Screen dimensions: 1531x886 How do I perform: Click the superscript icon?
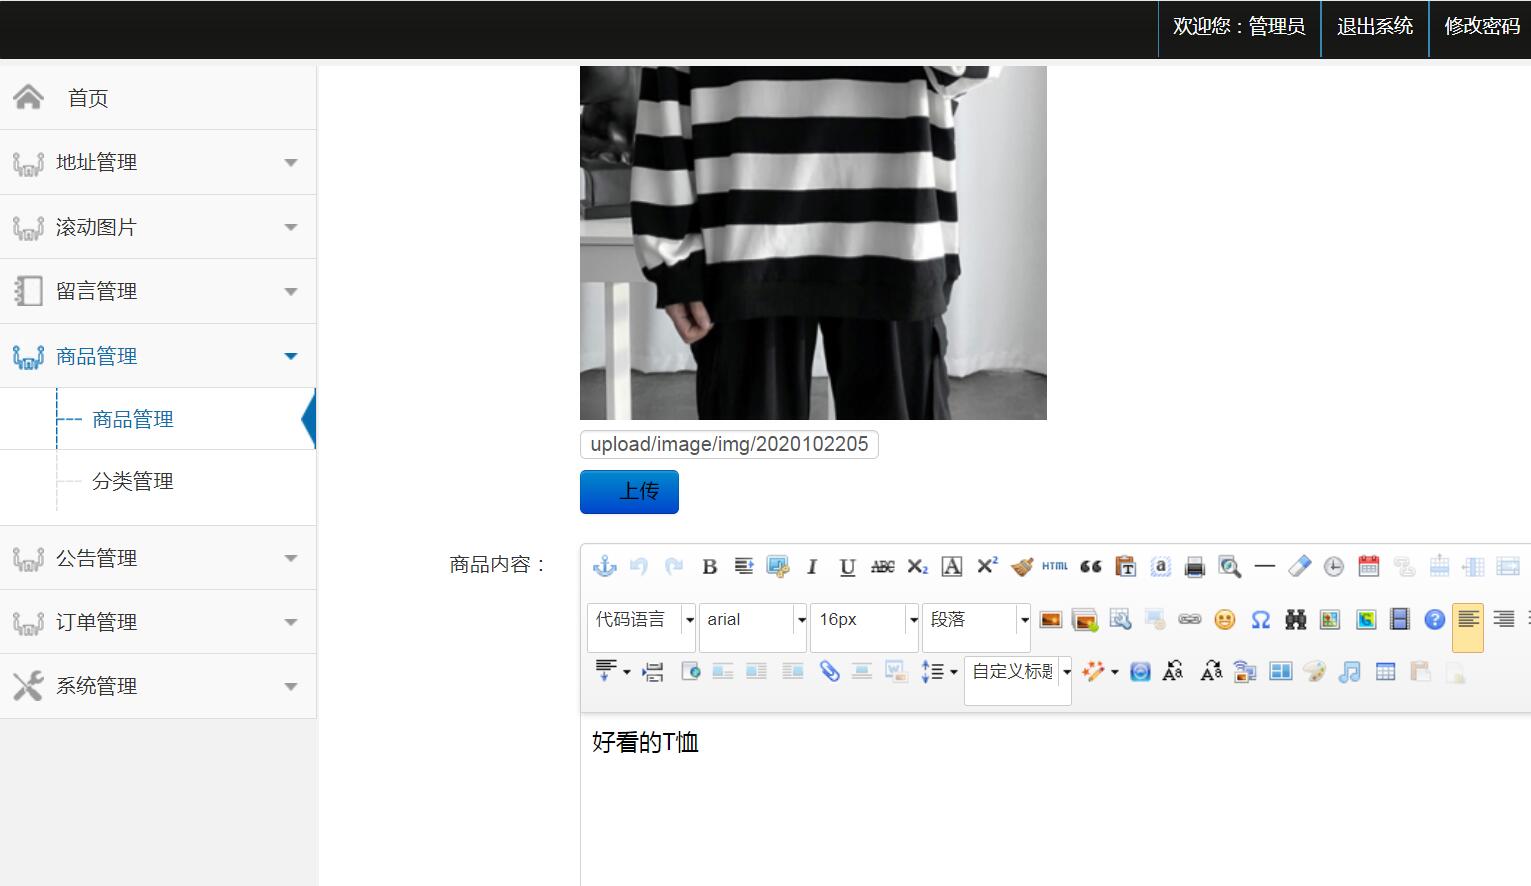click(x=987, y=566)
